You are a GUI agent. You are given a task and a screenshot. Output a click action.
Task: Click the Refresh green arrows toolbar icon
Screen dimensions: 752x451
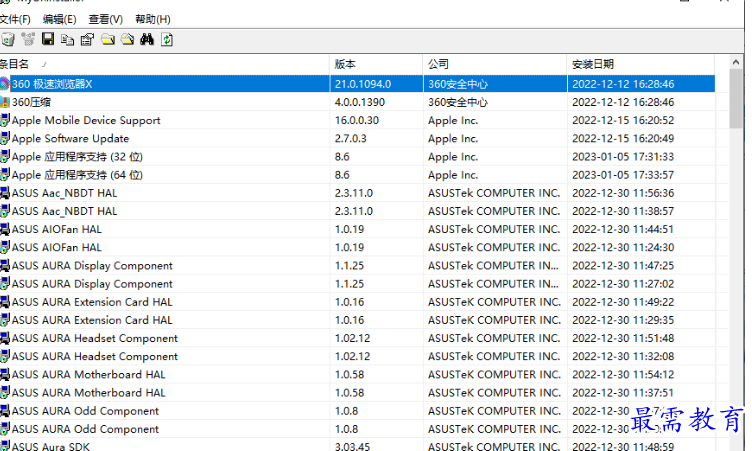[167, 39]
